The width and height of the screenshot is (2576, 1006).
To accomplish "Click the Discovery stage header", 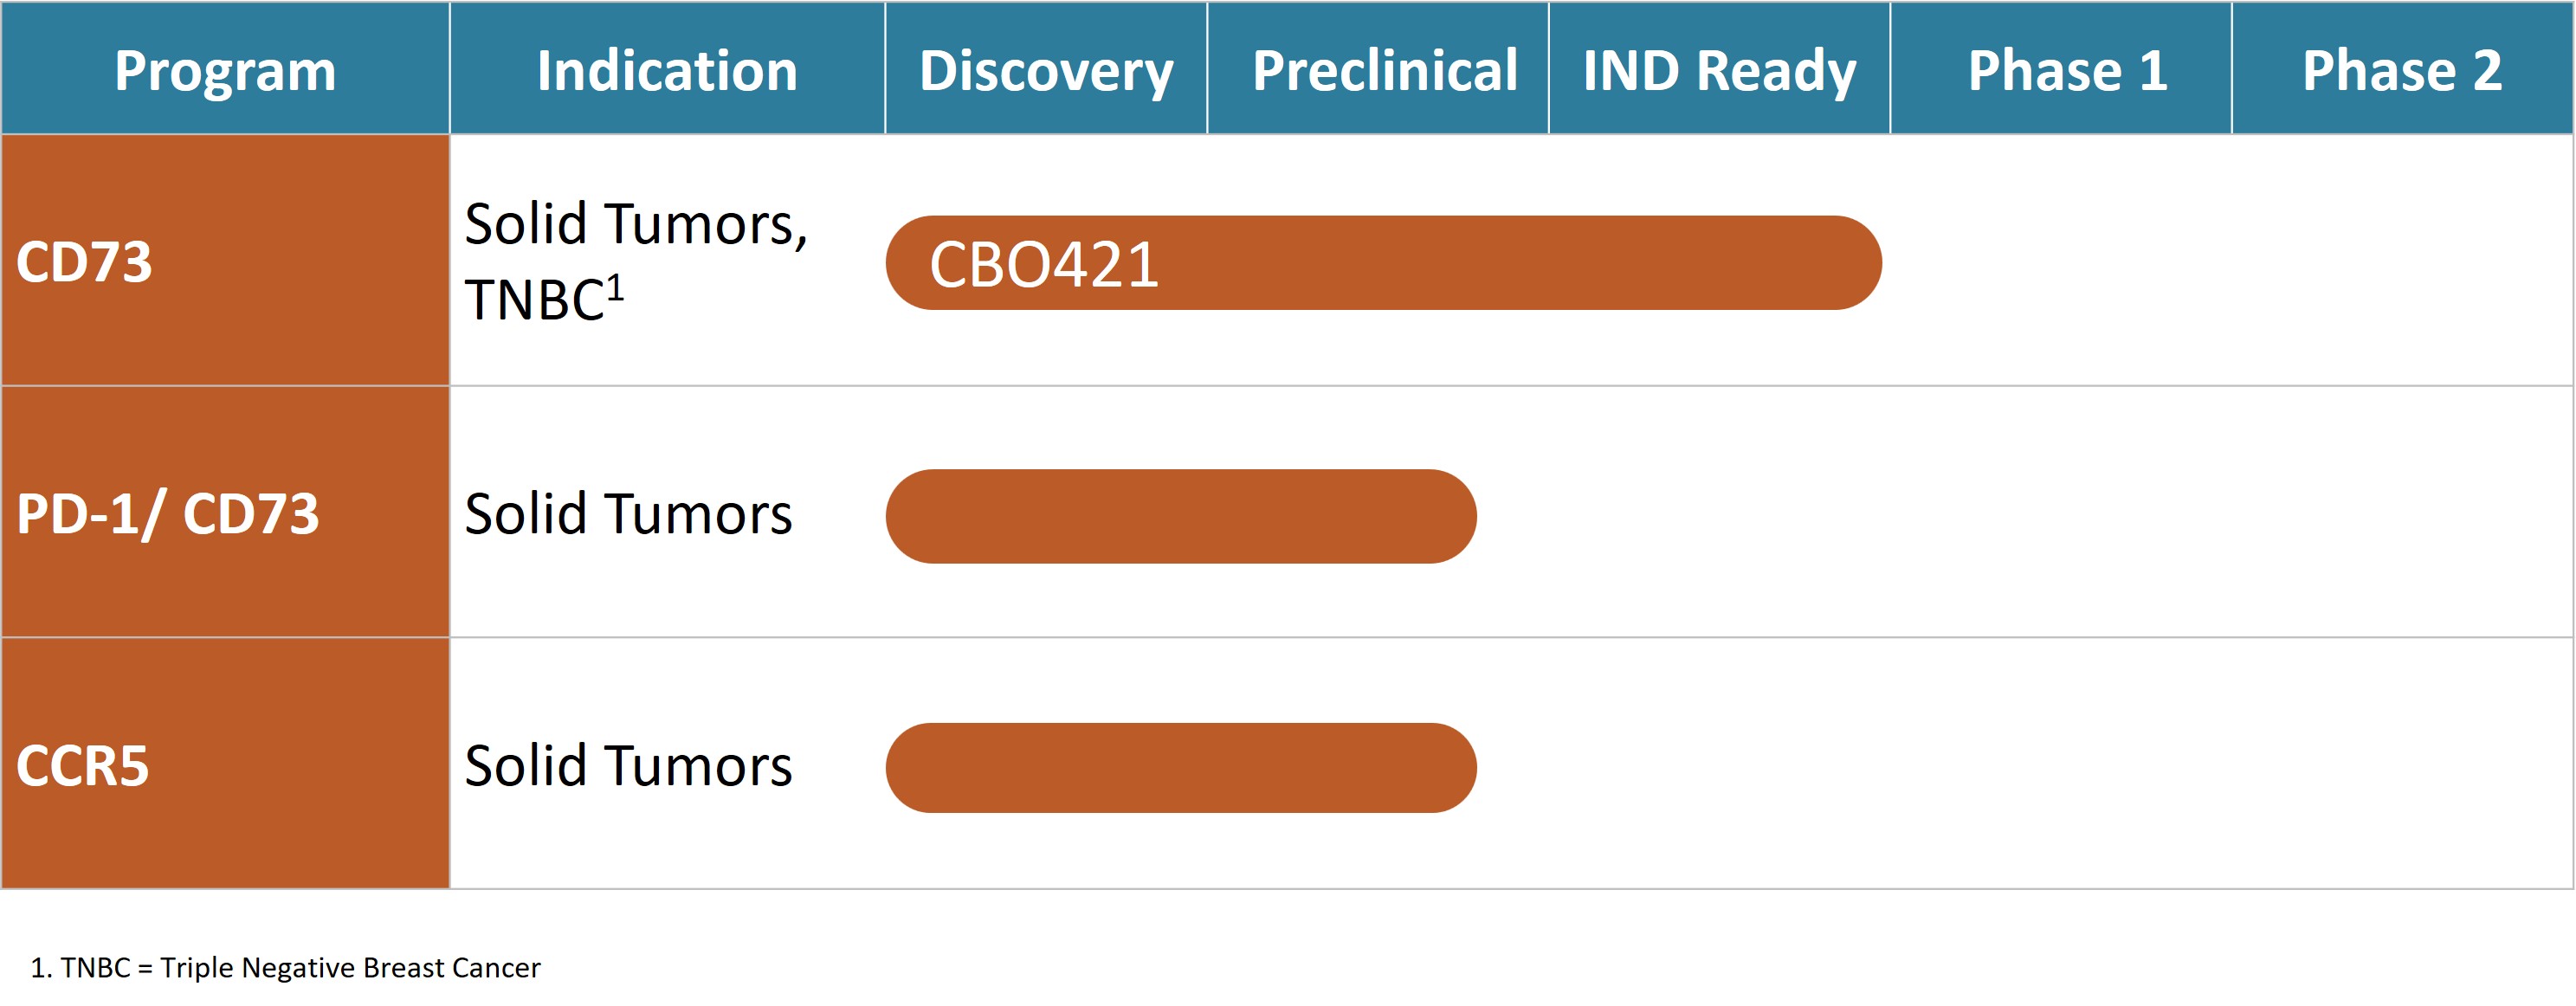I will tap(1046, 70).
